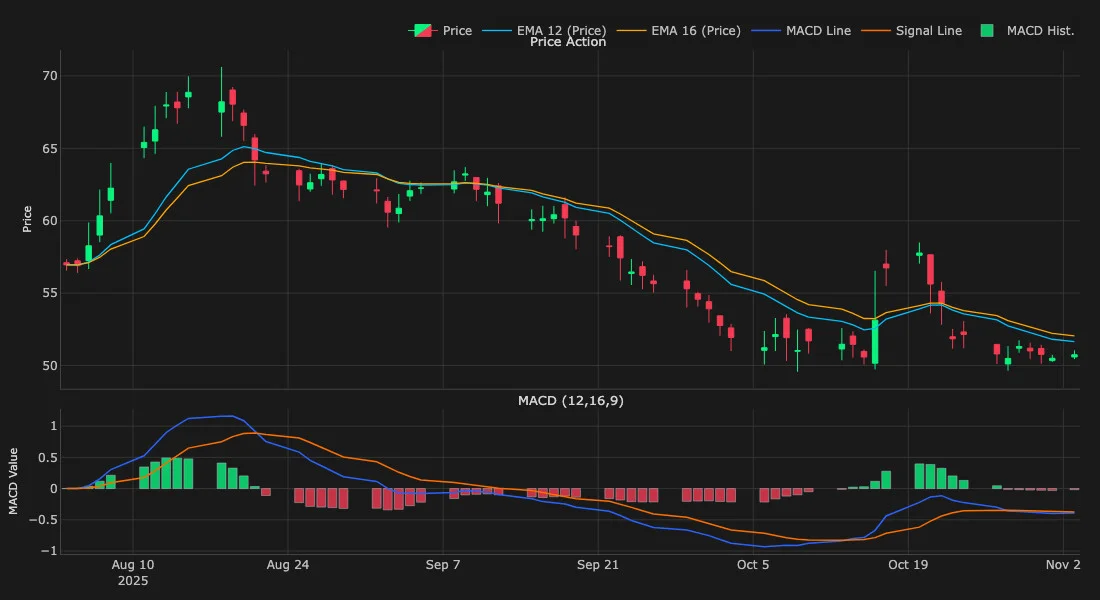The width and height of the screenshot is (1100, 600).
Task: Click the MACD Hist. green square legend swatch
Action: (986, 30)
